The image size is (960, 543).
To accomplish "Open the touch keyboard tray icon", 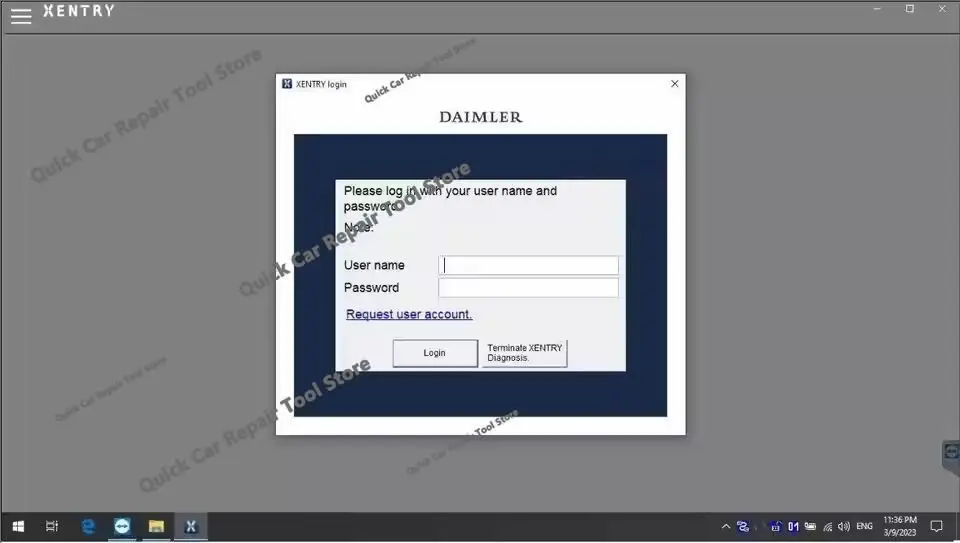I will point(810,526).
